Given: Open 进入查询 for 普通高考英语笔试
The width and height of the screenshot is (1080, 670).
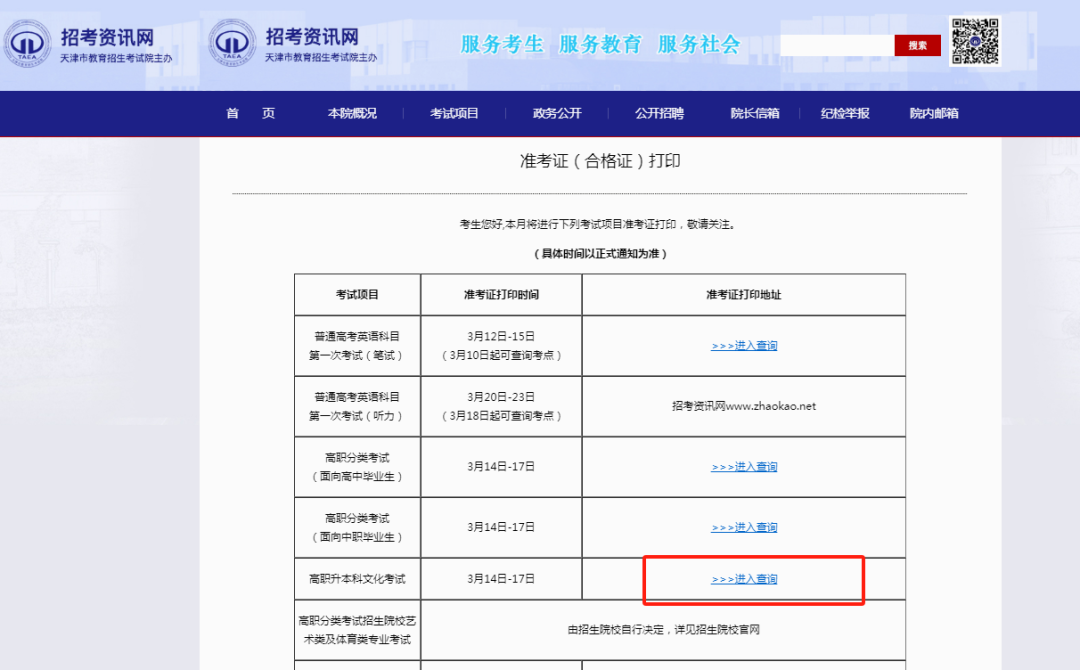Looking at the screenshot, I should pos(743,345).
